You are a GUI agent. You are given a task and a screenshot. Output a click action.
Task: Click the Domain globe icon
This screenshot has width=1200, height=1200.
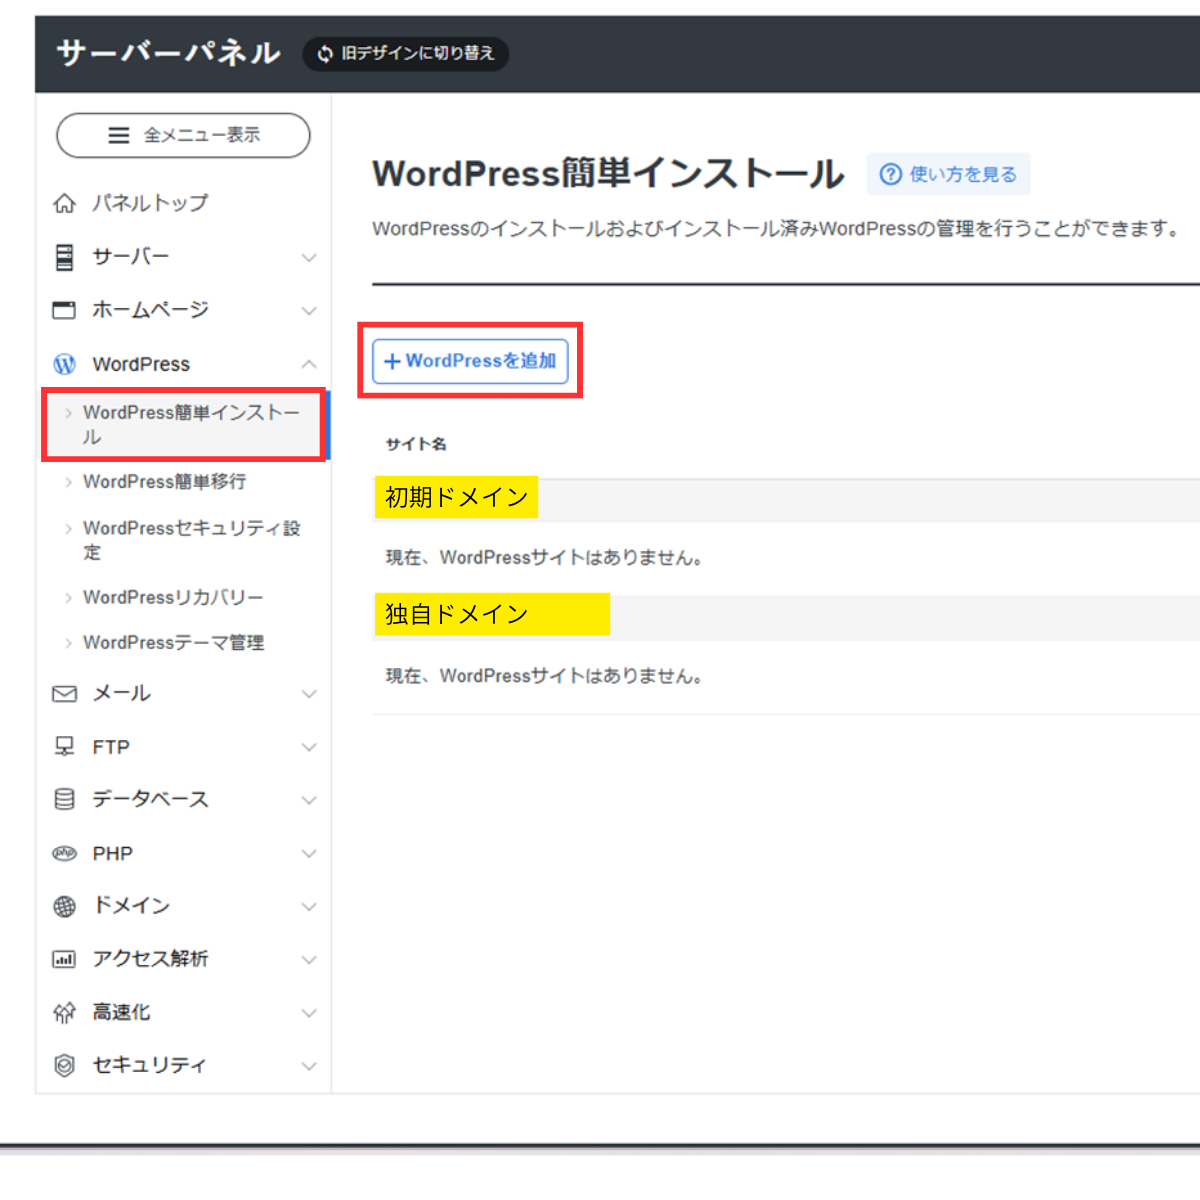pyautogui.click(x=64, y=906)
